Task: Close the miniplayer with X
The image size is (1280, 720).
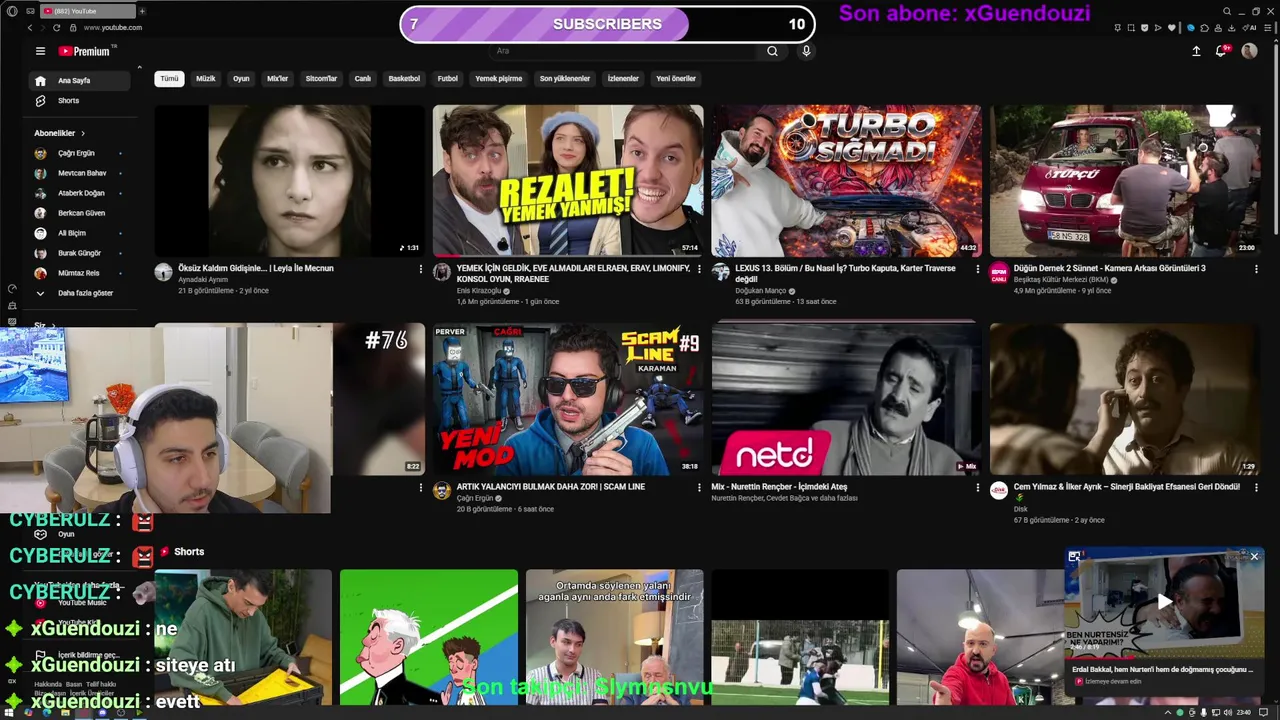Action: coord(1254,557)
